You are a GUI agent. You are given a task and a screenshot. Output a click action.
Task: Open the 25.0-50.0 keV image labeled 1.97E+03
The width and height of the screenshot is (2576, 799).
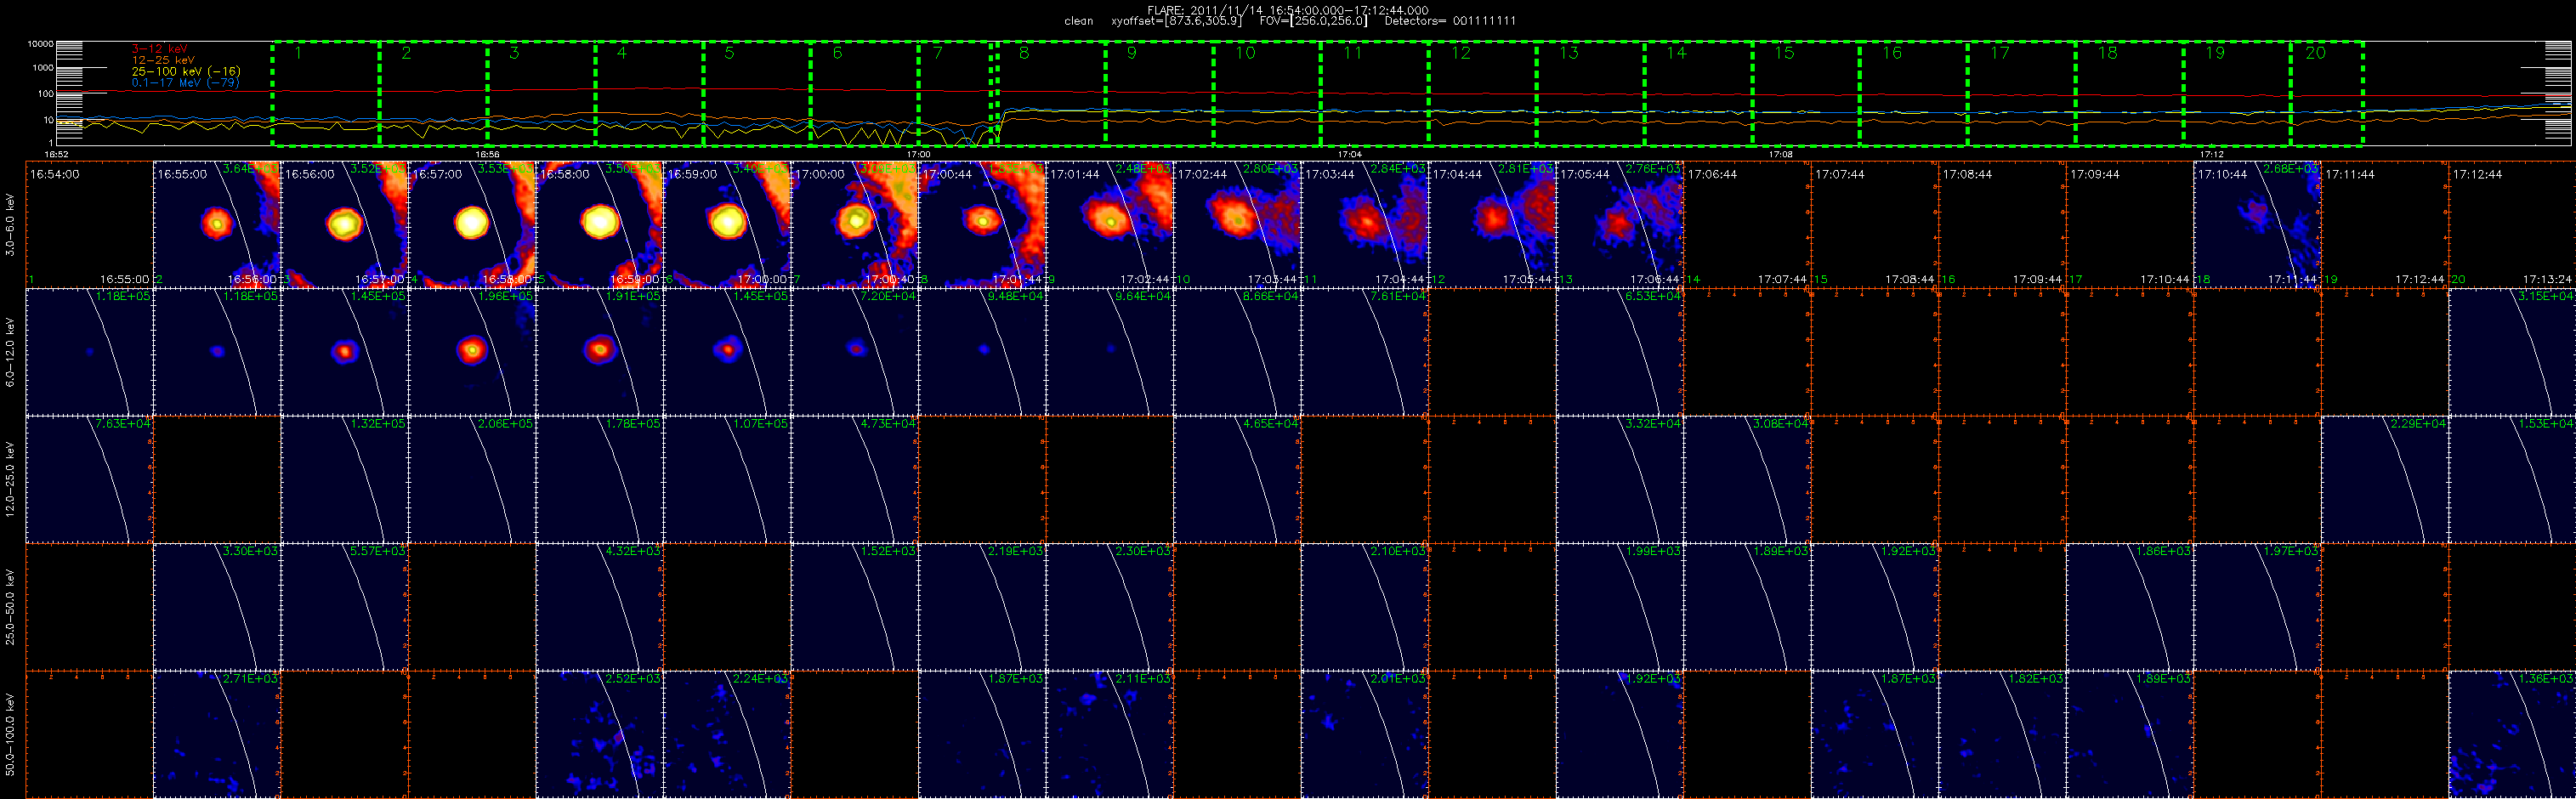(x=2257, y=607)
